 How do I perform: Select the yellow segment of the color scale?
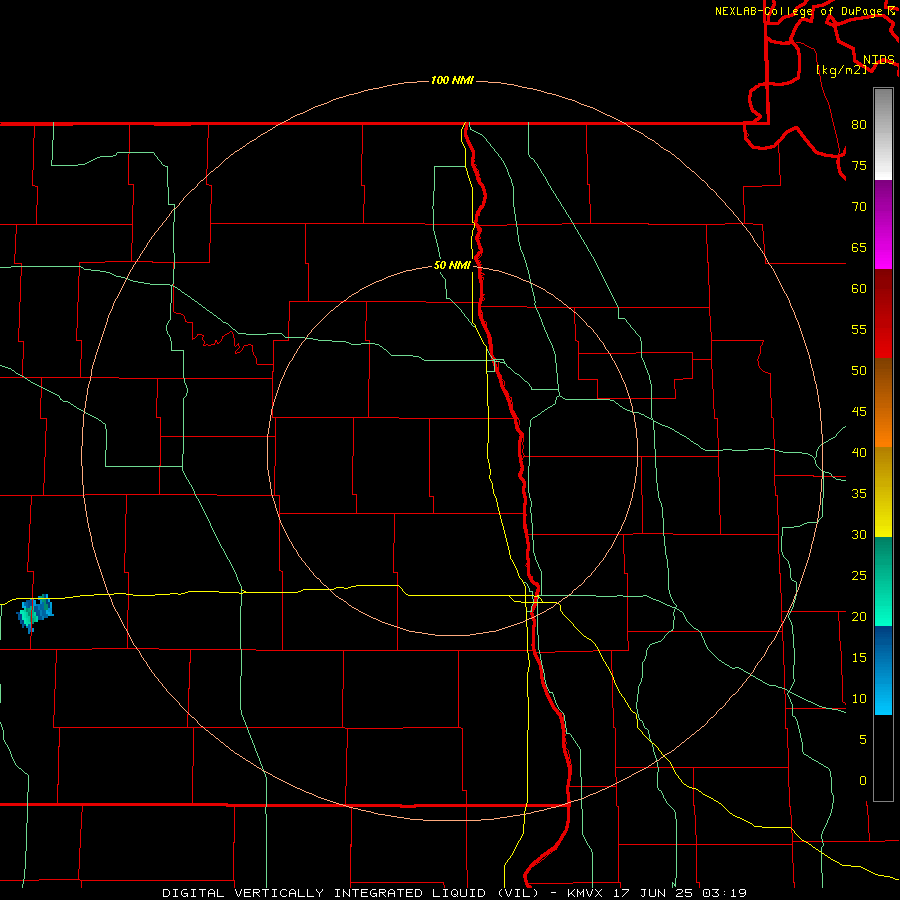click(883, 492)
